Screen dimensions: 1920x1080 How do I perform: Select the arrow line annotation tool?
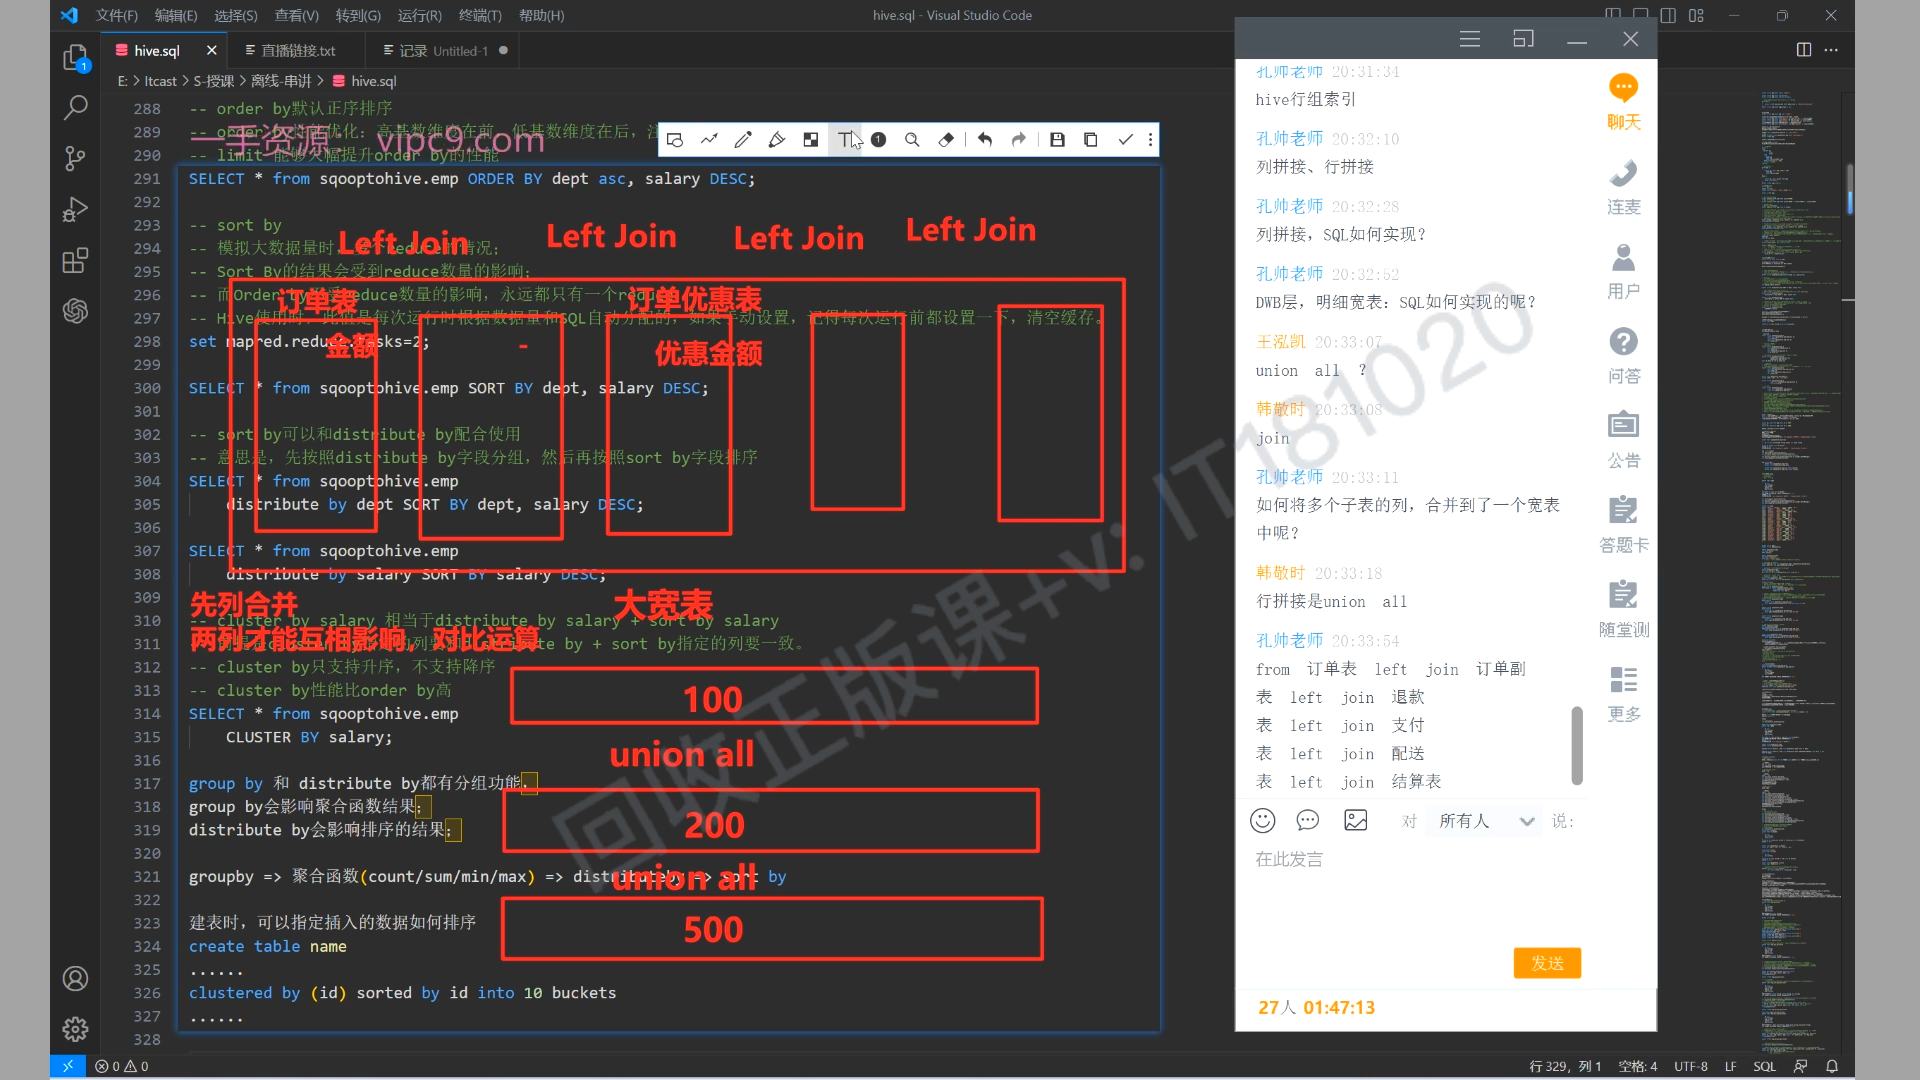(709, 140)
